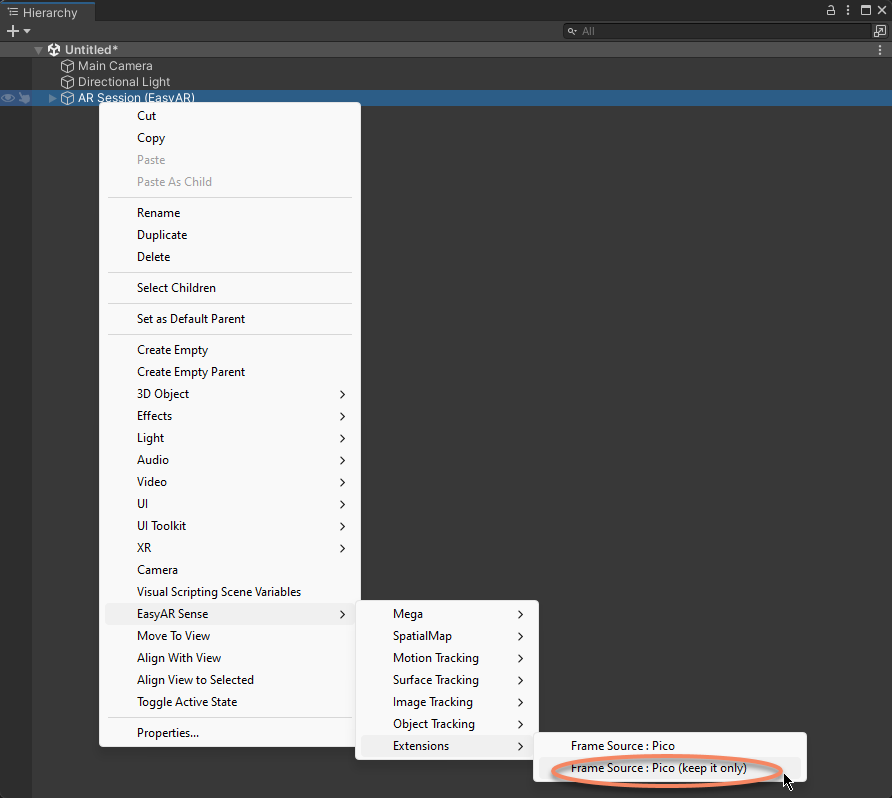Toggle visibility eye for AR Session

(x=8, y=98)
